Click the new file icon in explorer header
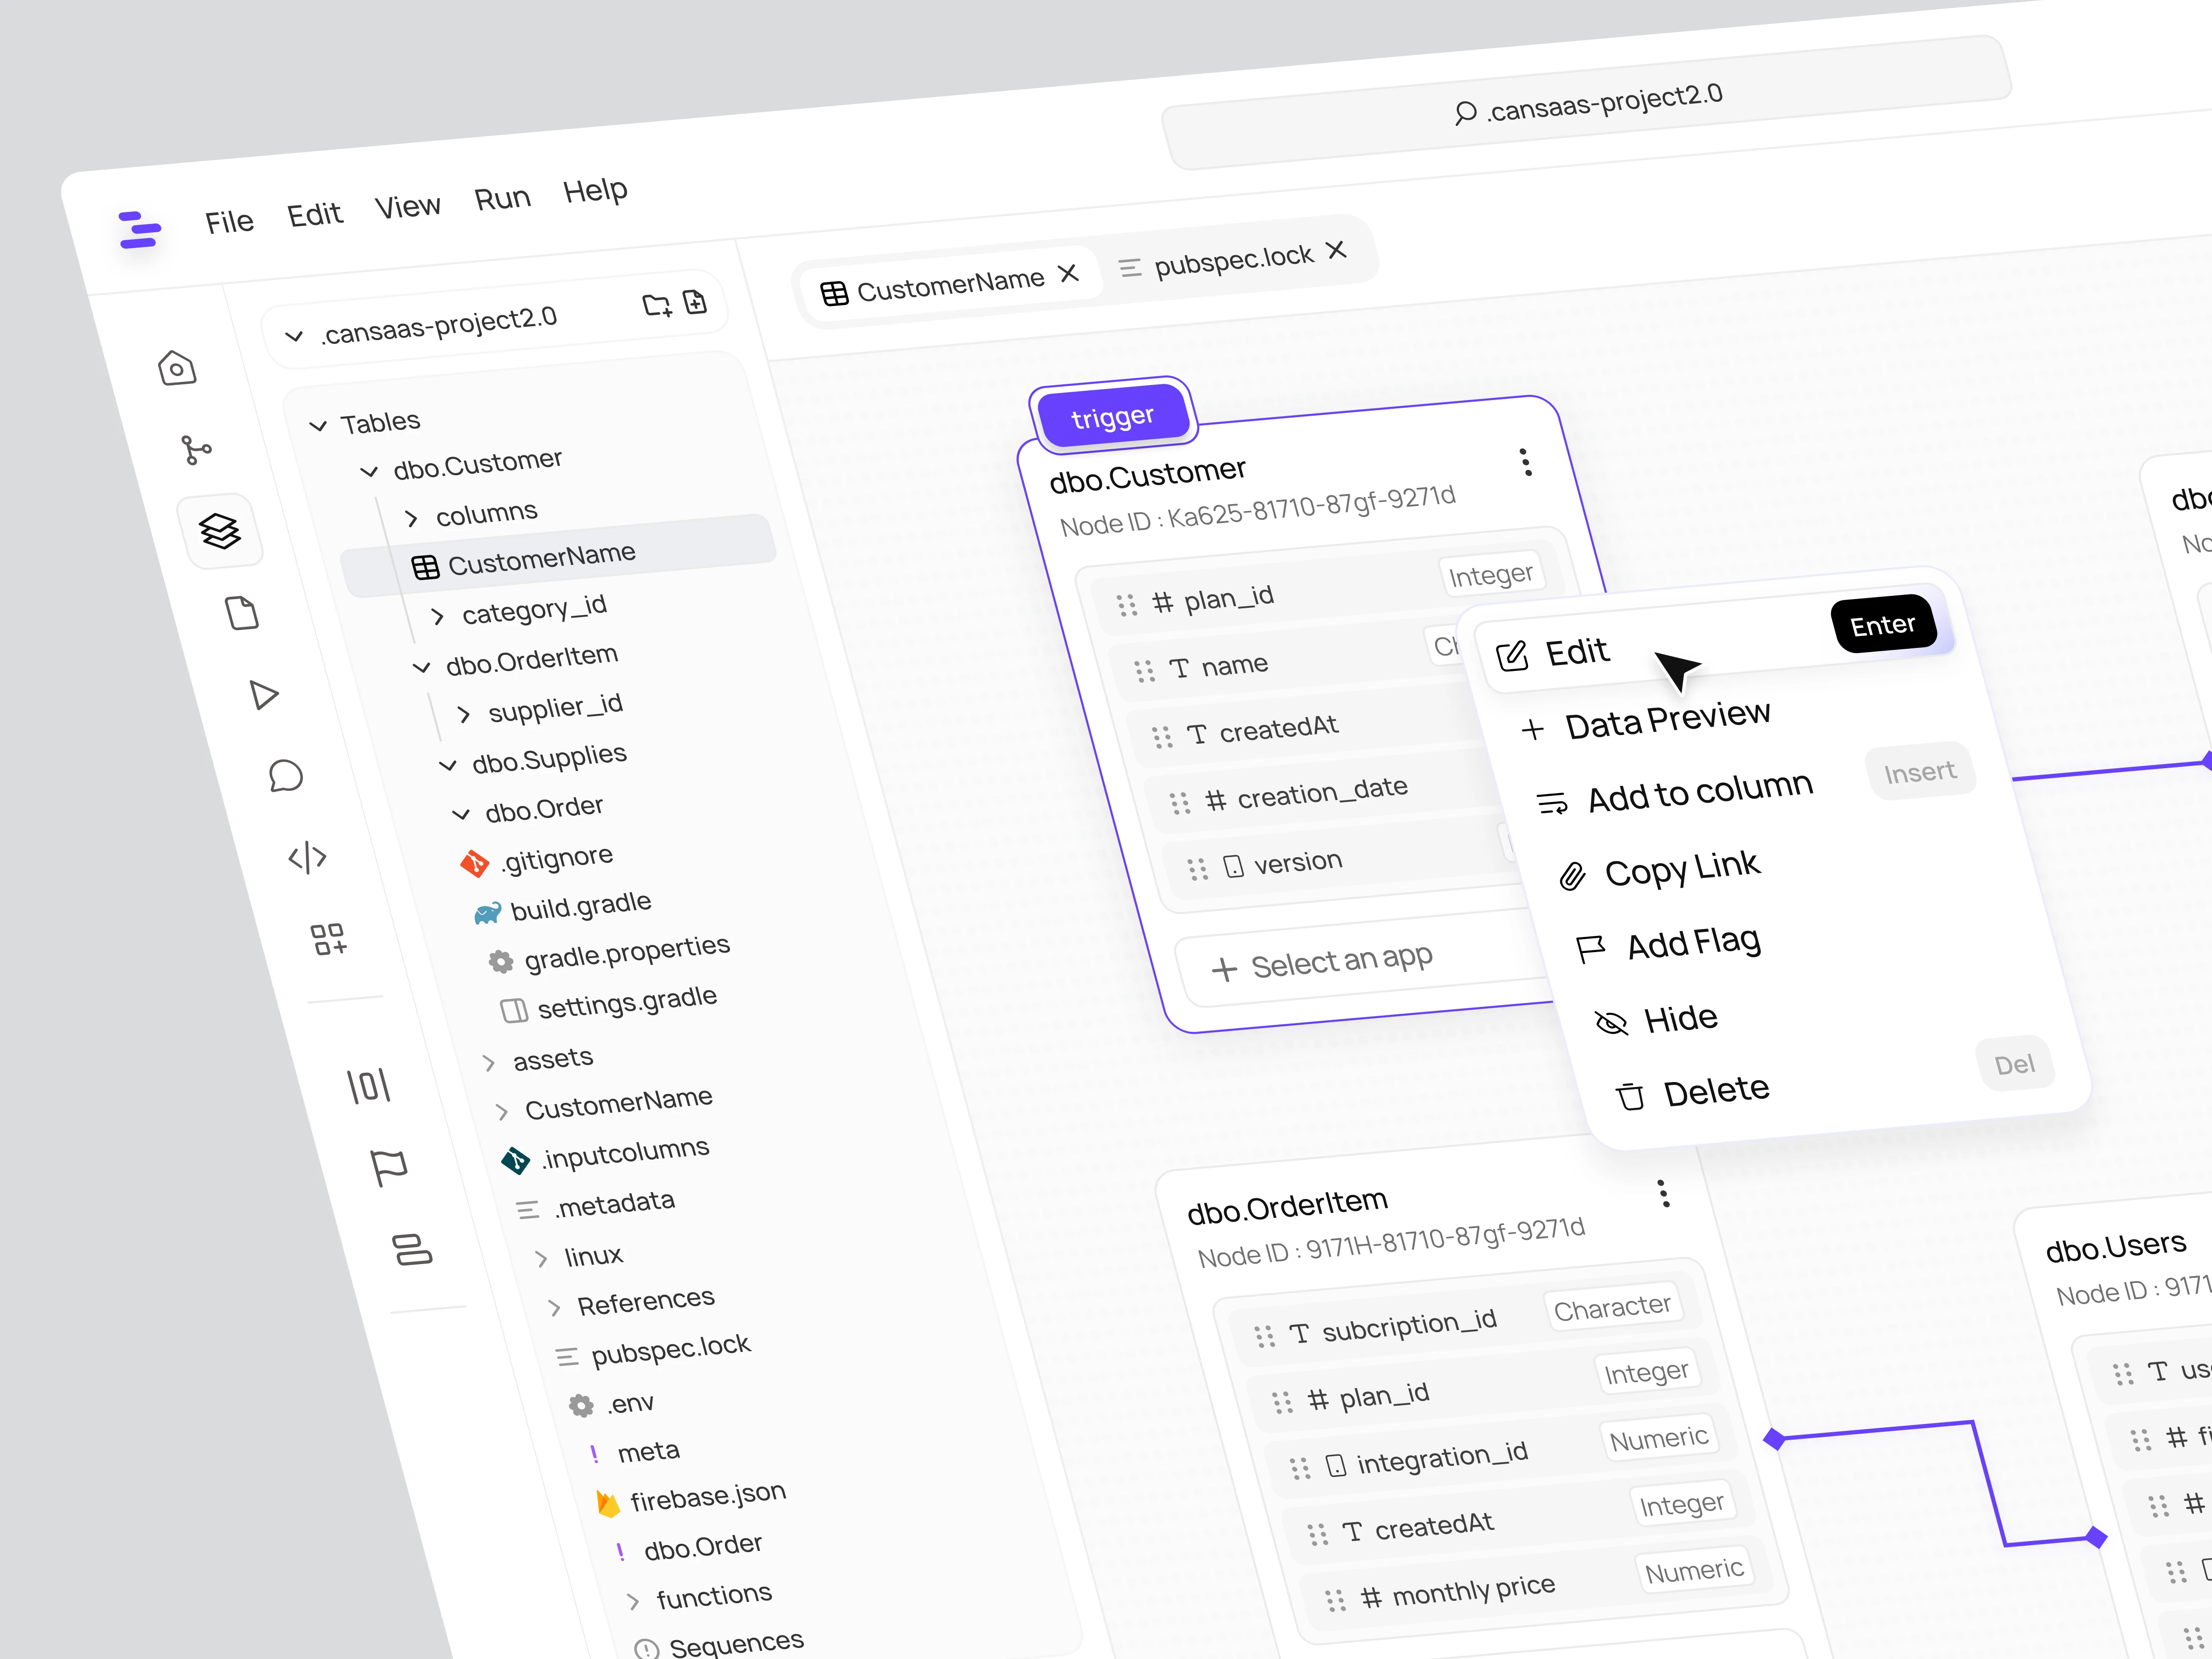This screenshot has width=2212, height=1659. 694,301
